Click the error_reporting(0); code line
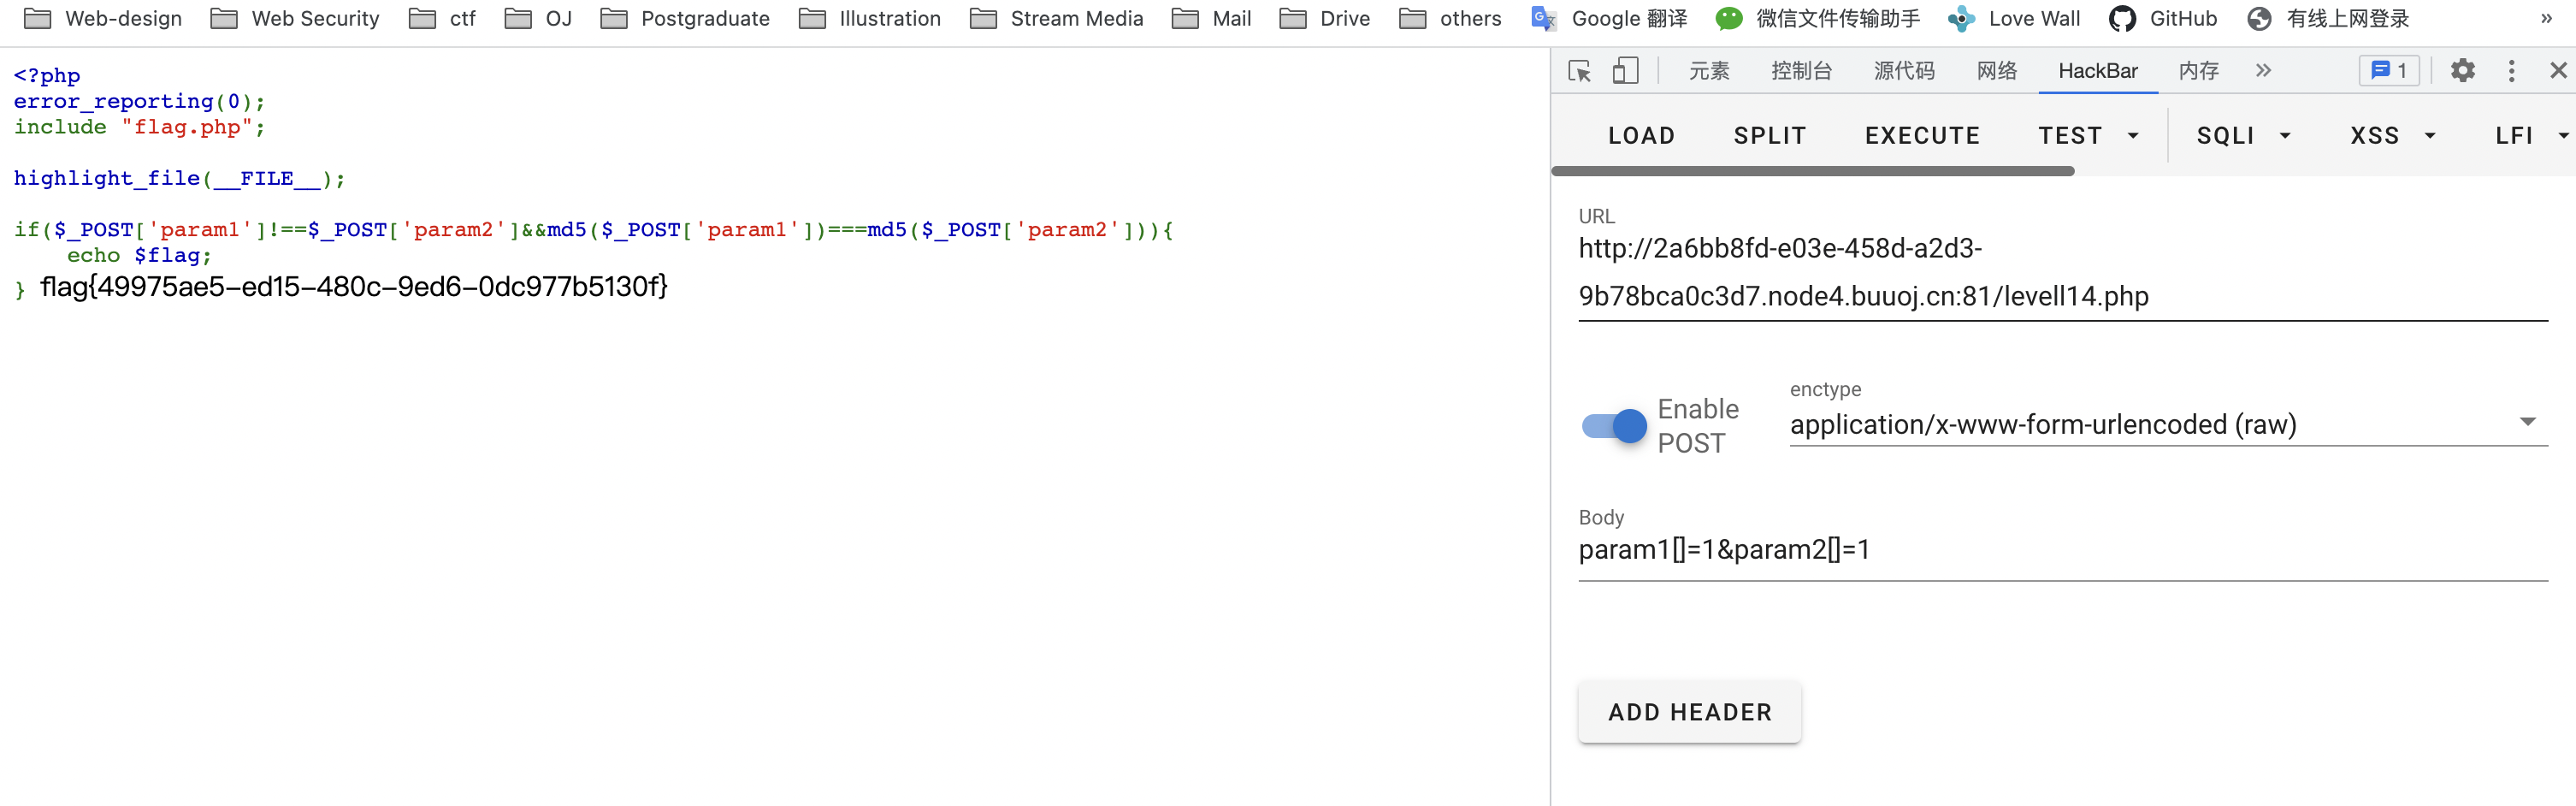Image resolution: width=2576 pixels, height=806 pixels. [139, 102]
